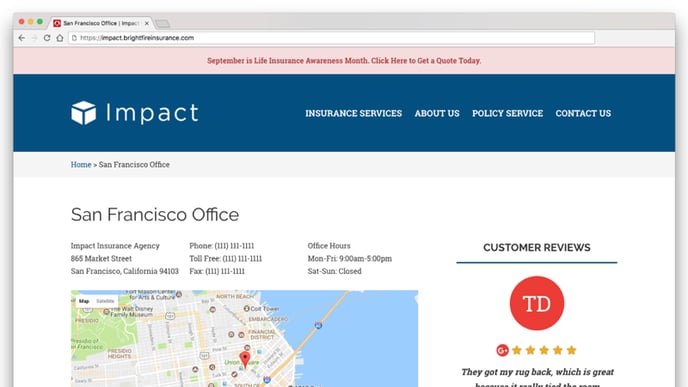The height and width of the screenshot is (387, 688).
Task: Click the five-star review rating
Action: tap(544, 350)
